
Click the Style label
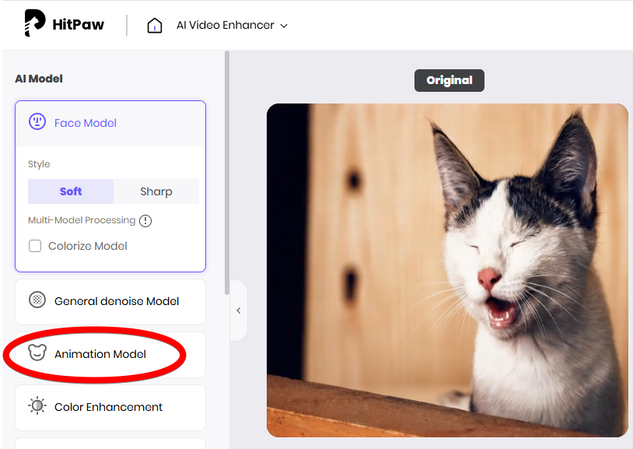[39, 164]
